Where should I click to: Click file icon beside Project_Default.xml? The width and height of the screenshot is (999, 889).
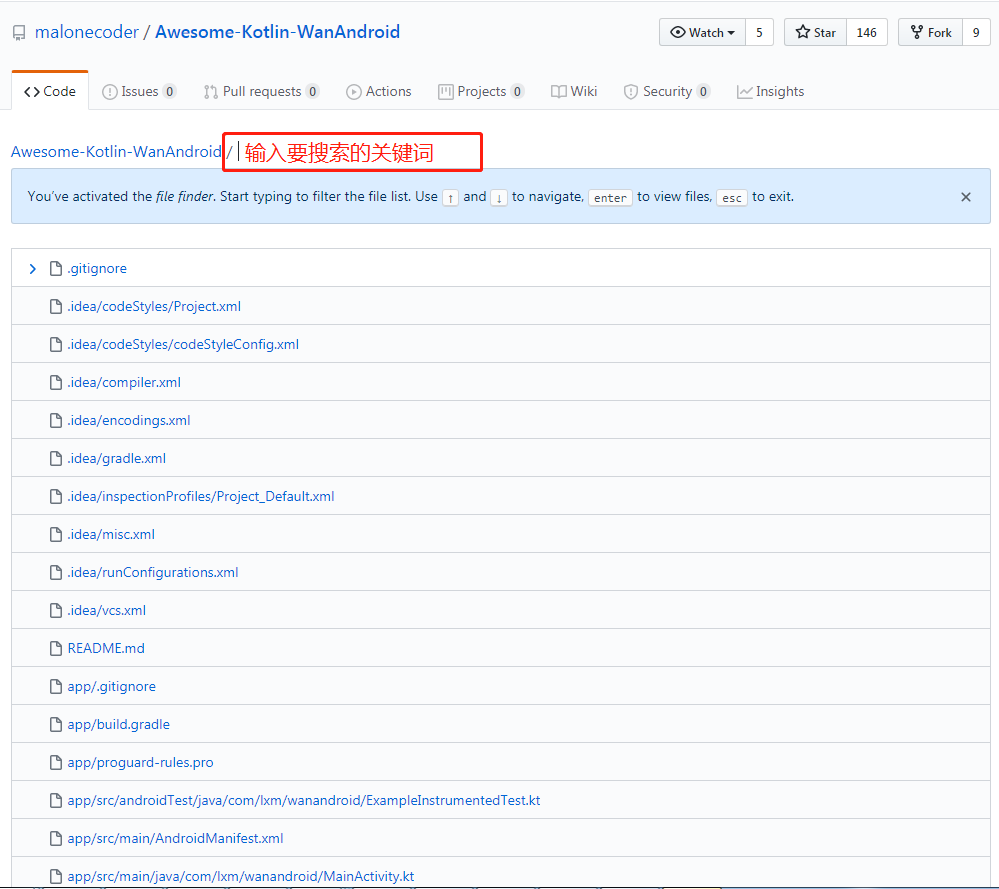pyautogui.click(x=56, y=496)
